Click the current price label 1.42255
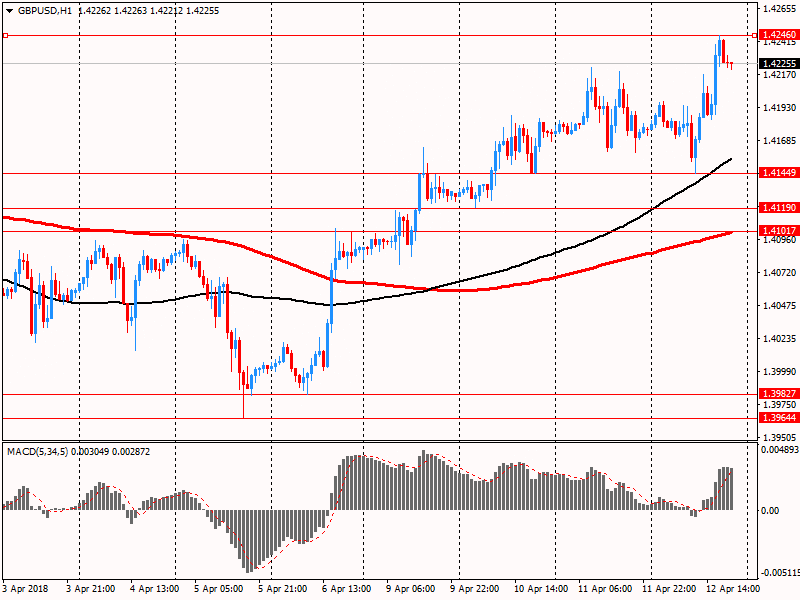Image resolution: width=800 pixels, height=600 pixels. [779, 63]
